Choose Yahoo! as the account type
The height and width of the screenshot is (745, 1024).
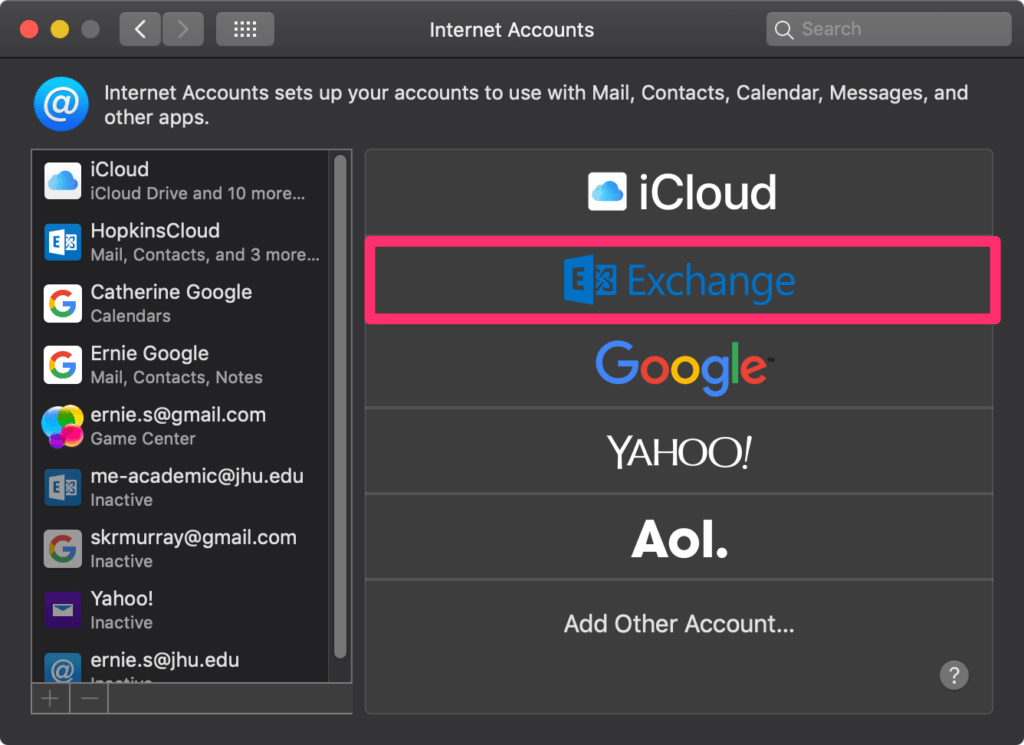click(x=680, y=452)
